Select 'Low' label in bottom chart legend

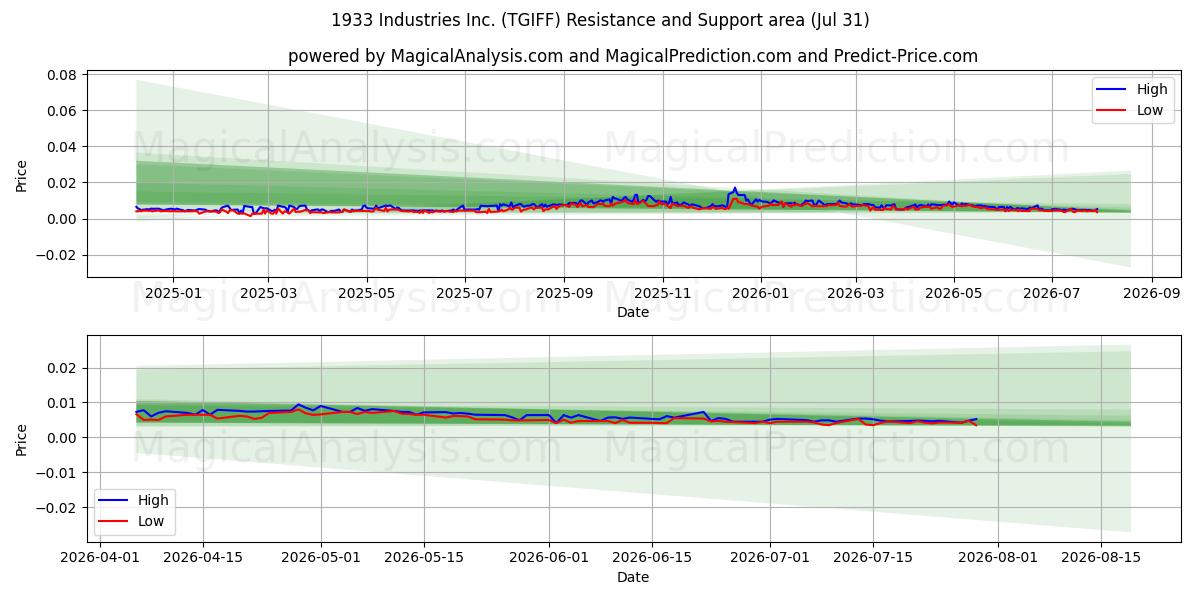click(x=152, y=521)
